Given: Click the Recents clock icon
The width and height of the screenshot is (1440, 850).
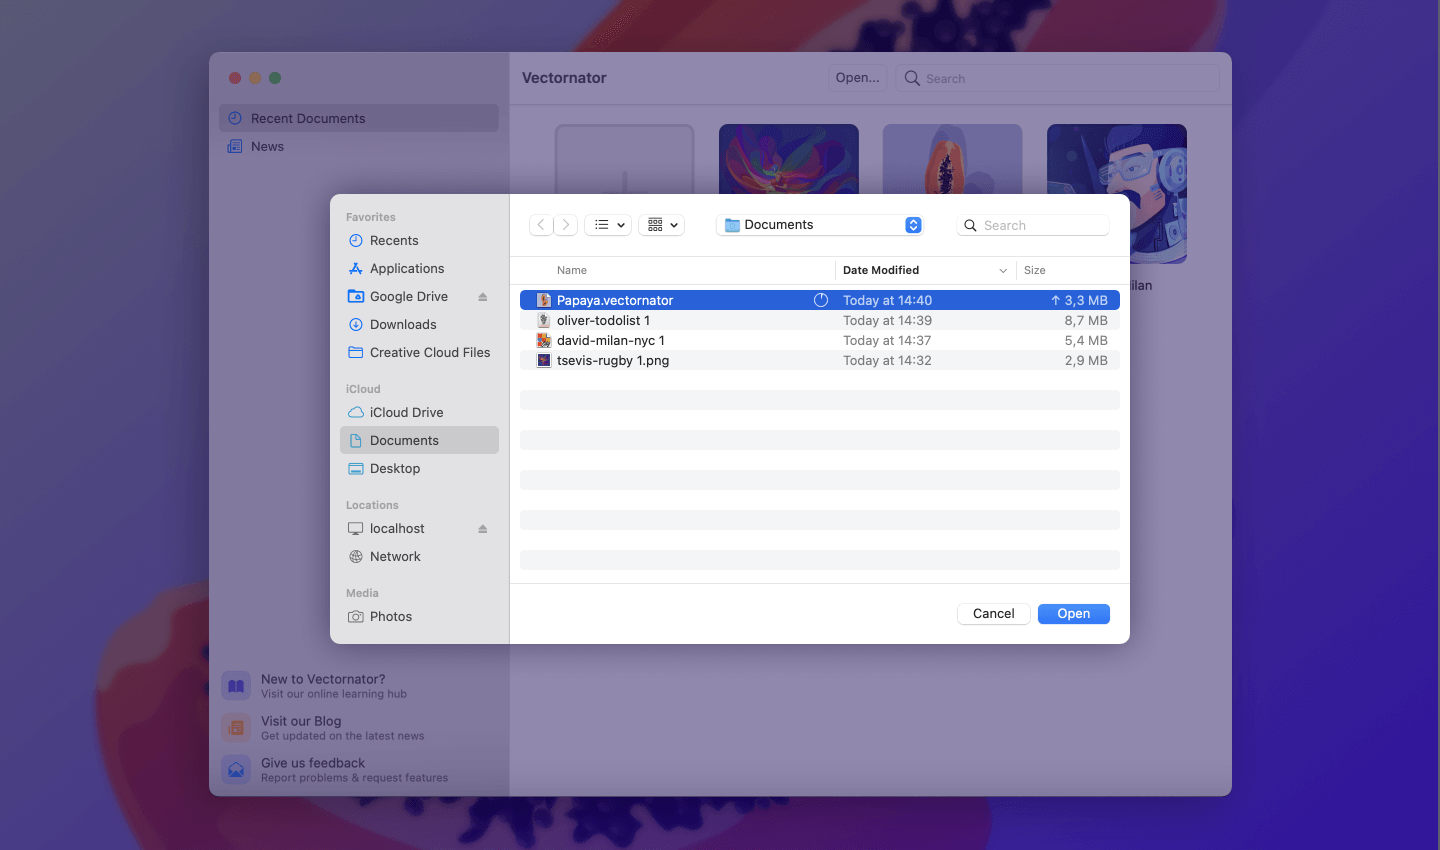Looking at the screenshot, I should point(355,240).
